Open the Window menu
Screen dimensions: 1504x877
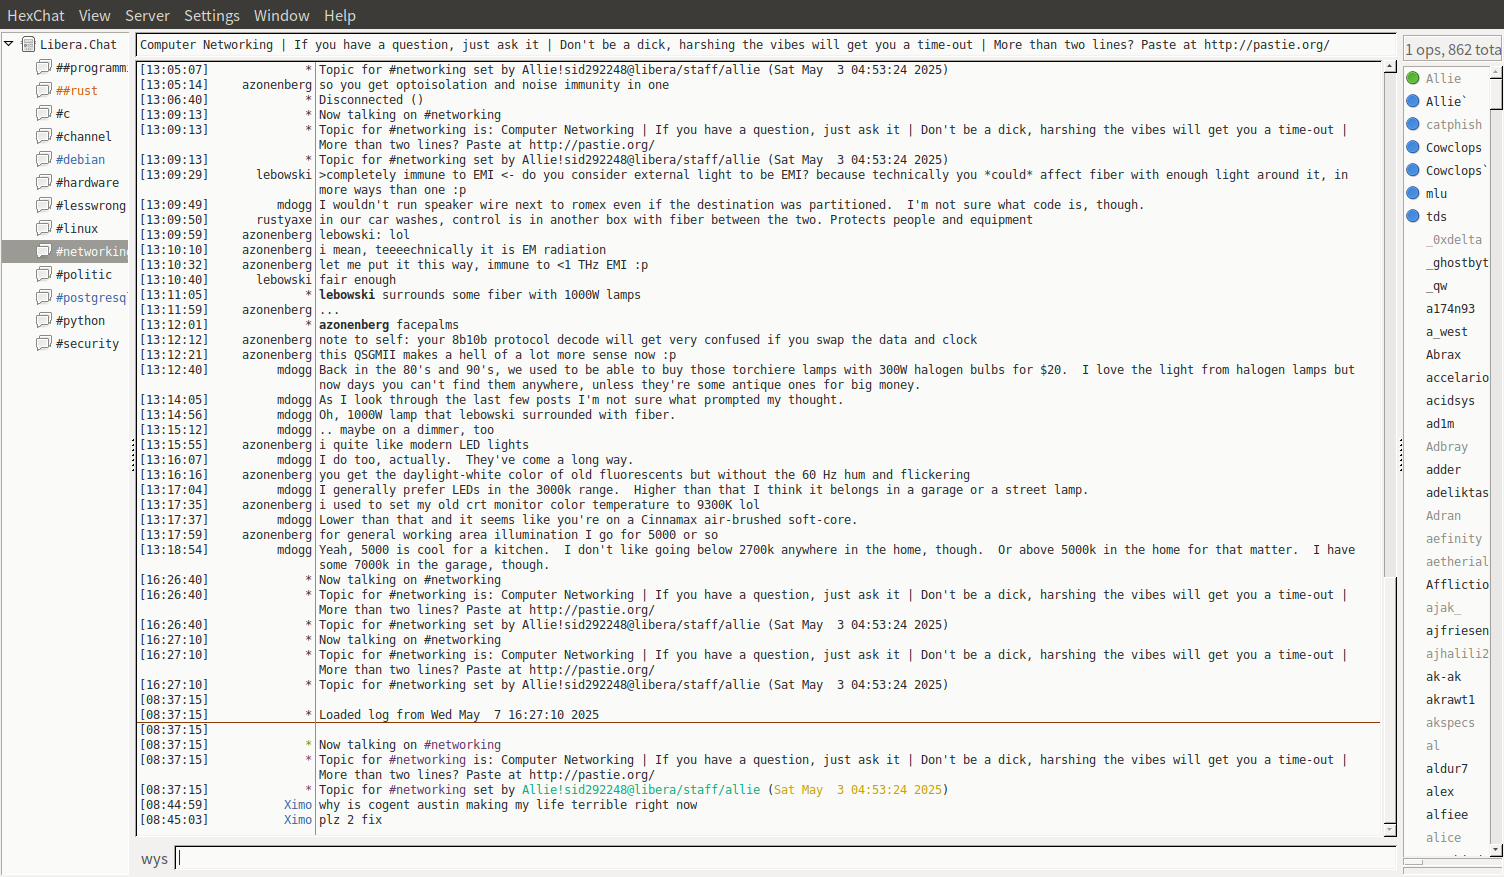[282, 16]
